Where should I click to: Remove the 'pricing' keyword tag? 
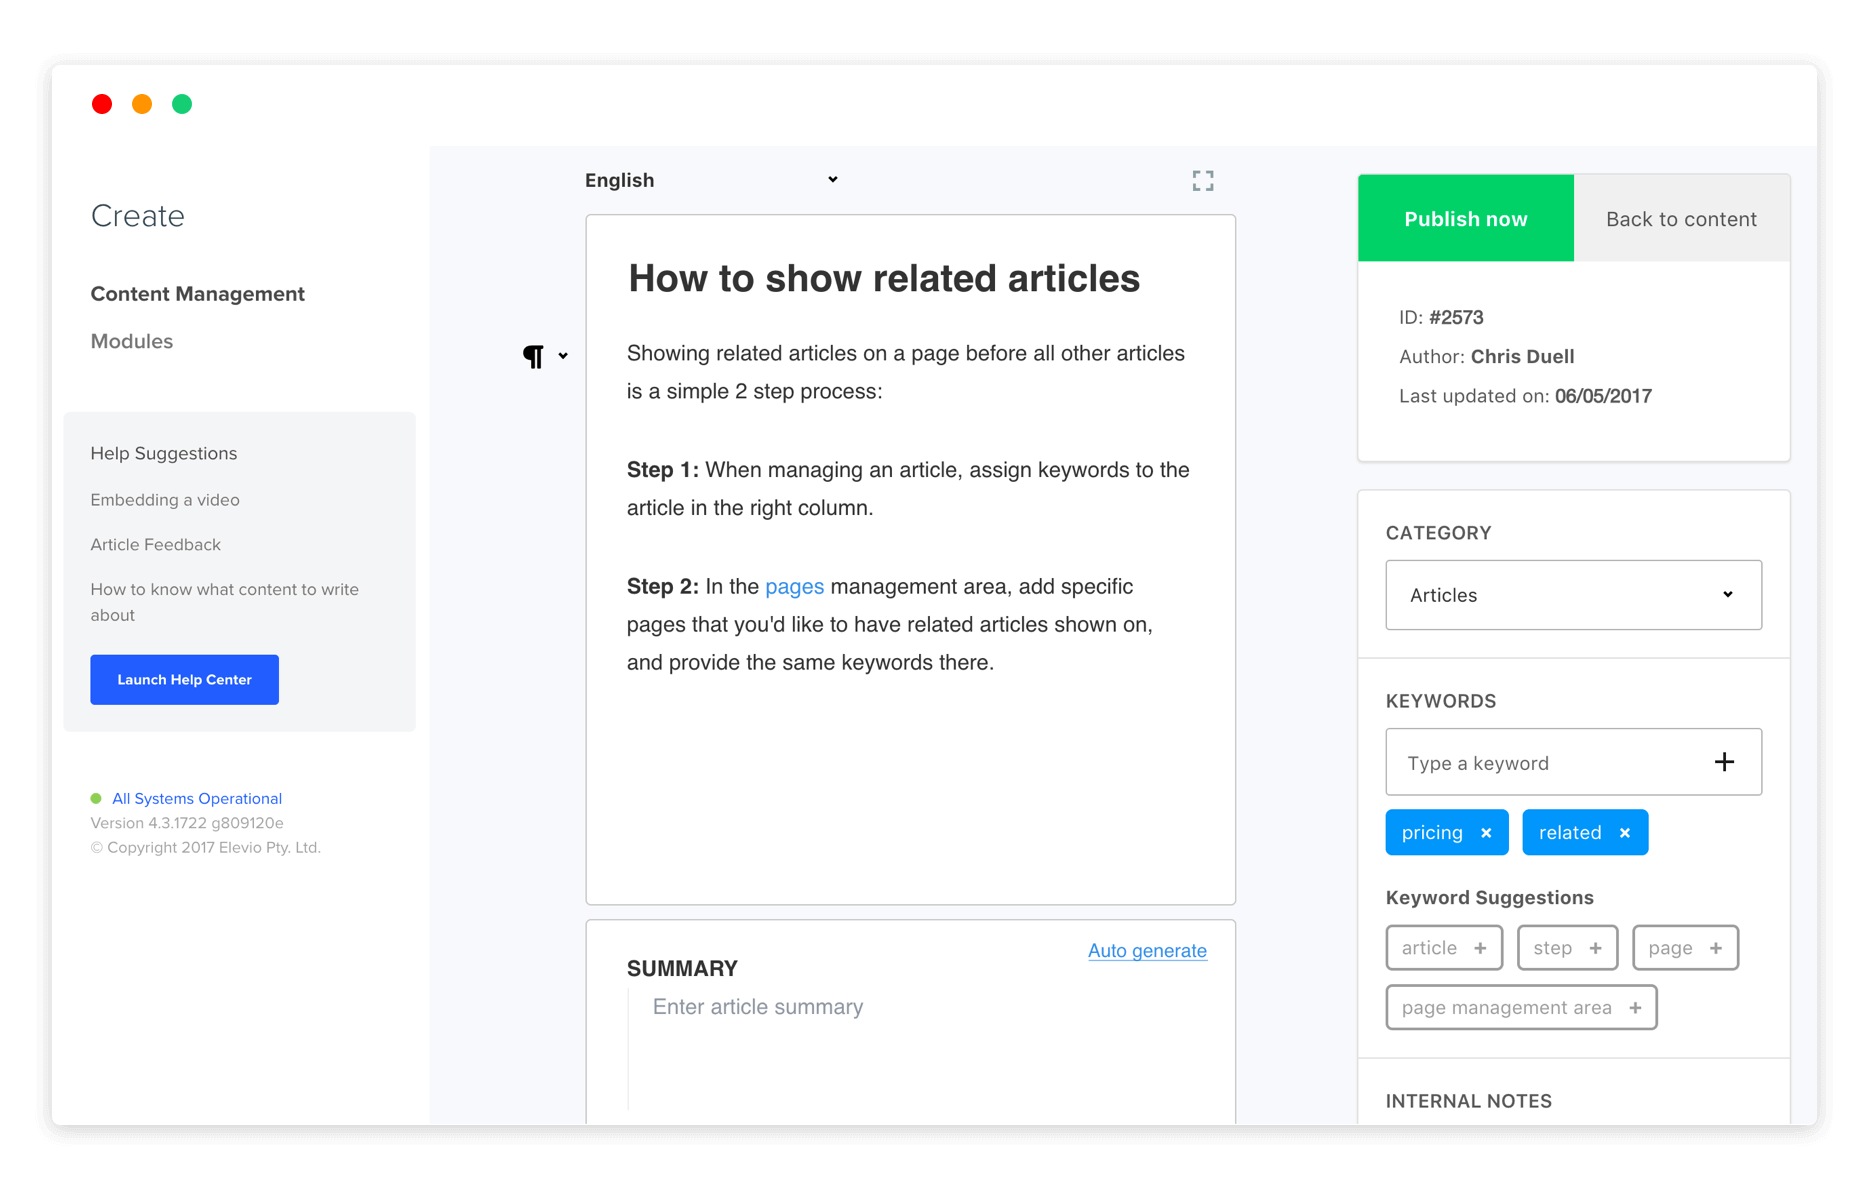pos(1486,833)
